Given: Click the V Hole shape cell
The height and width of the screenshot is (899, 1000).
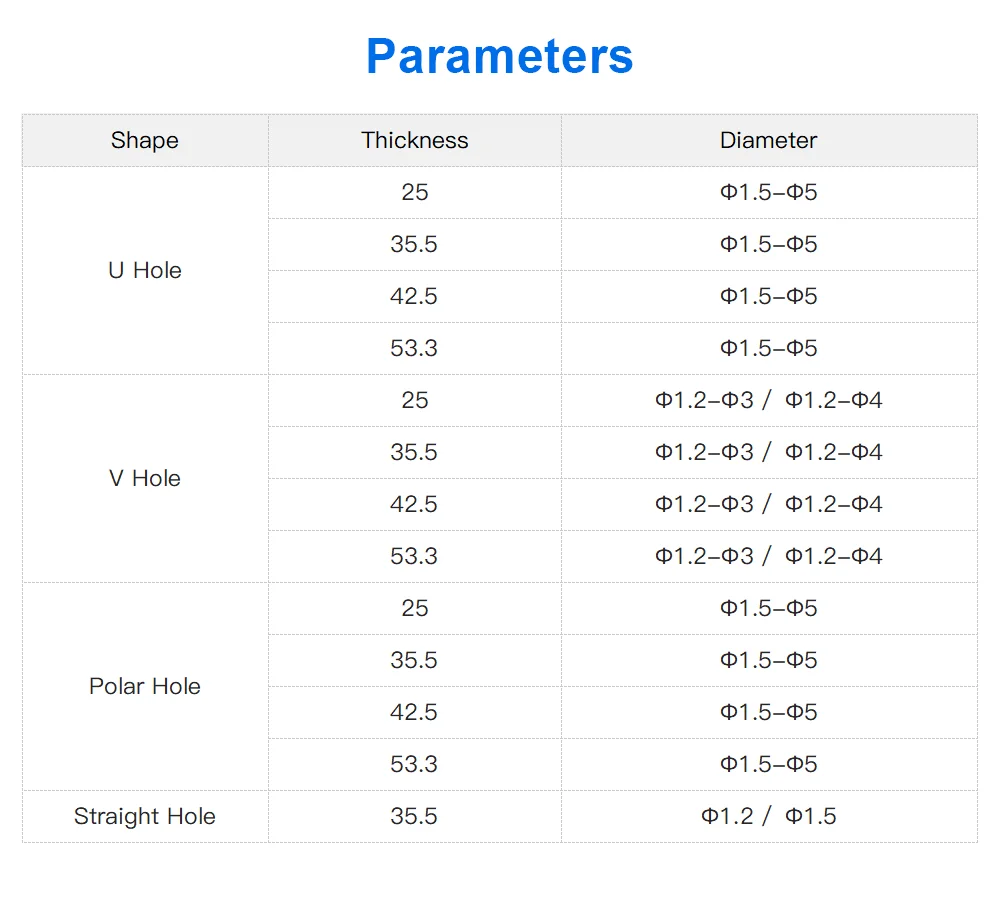Looking at the screenshot, I should (x=145, y=478).
